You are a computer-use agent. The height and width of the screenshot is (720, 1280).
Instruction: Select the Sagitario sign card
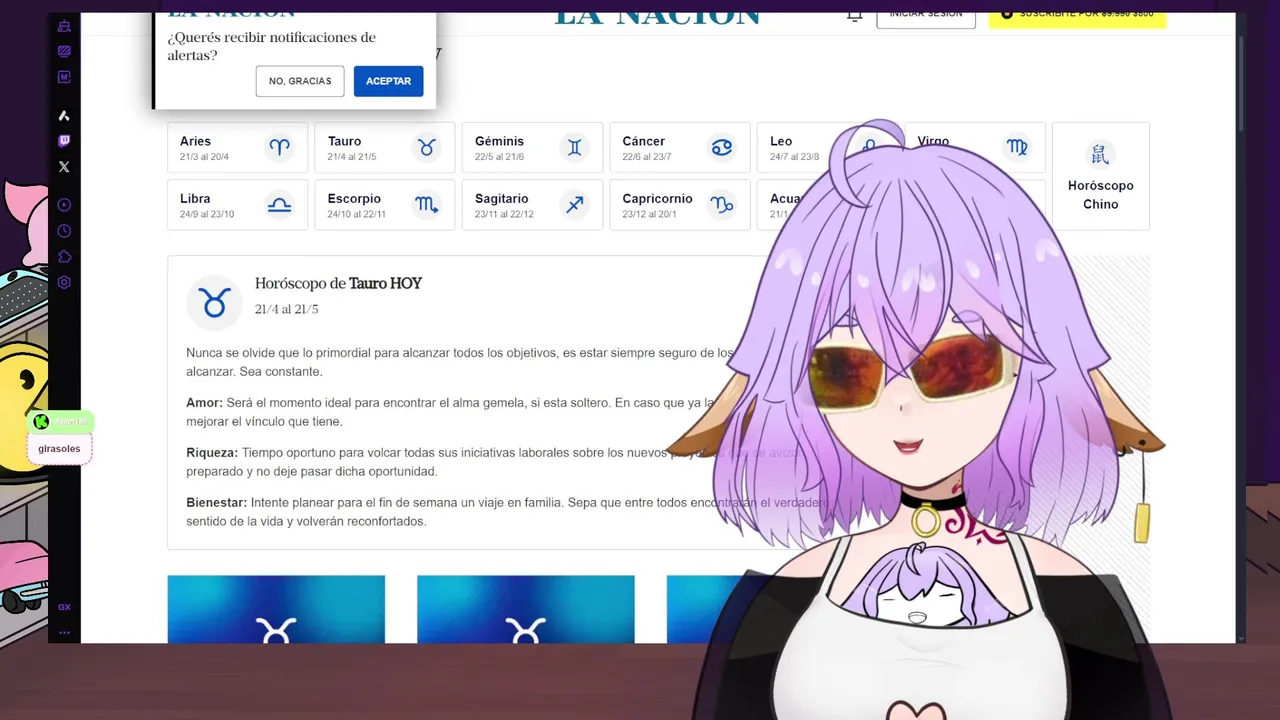pos(532,205)
